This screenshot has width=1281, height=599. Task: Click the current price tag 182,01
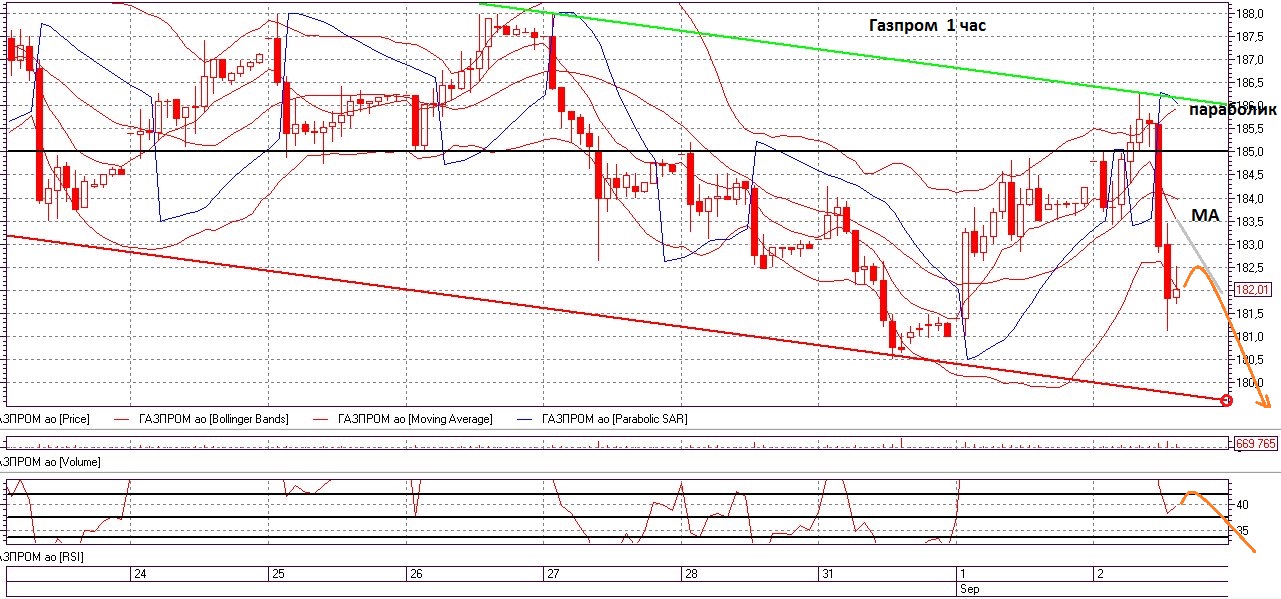pyautogui.click(x=1254, y=290)
